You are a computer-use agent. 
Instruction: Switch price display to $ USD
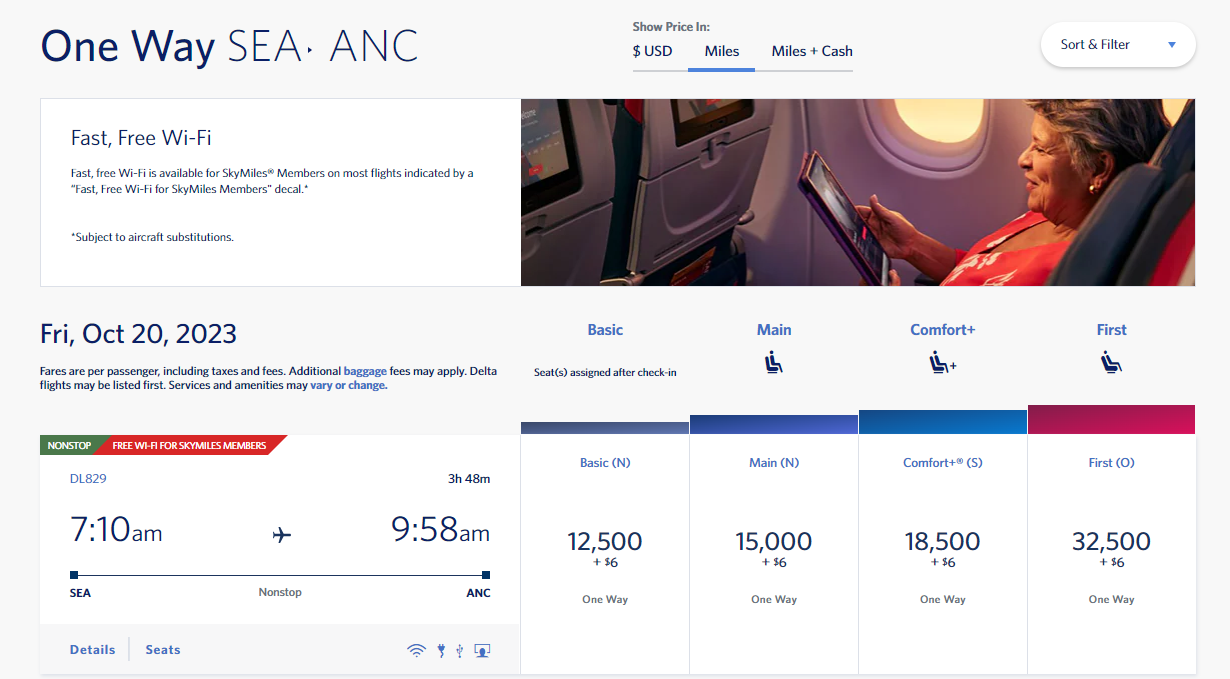651,50
